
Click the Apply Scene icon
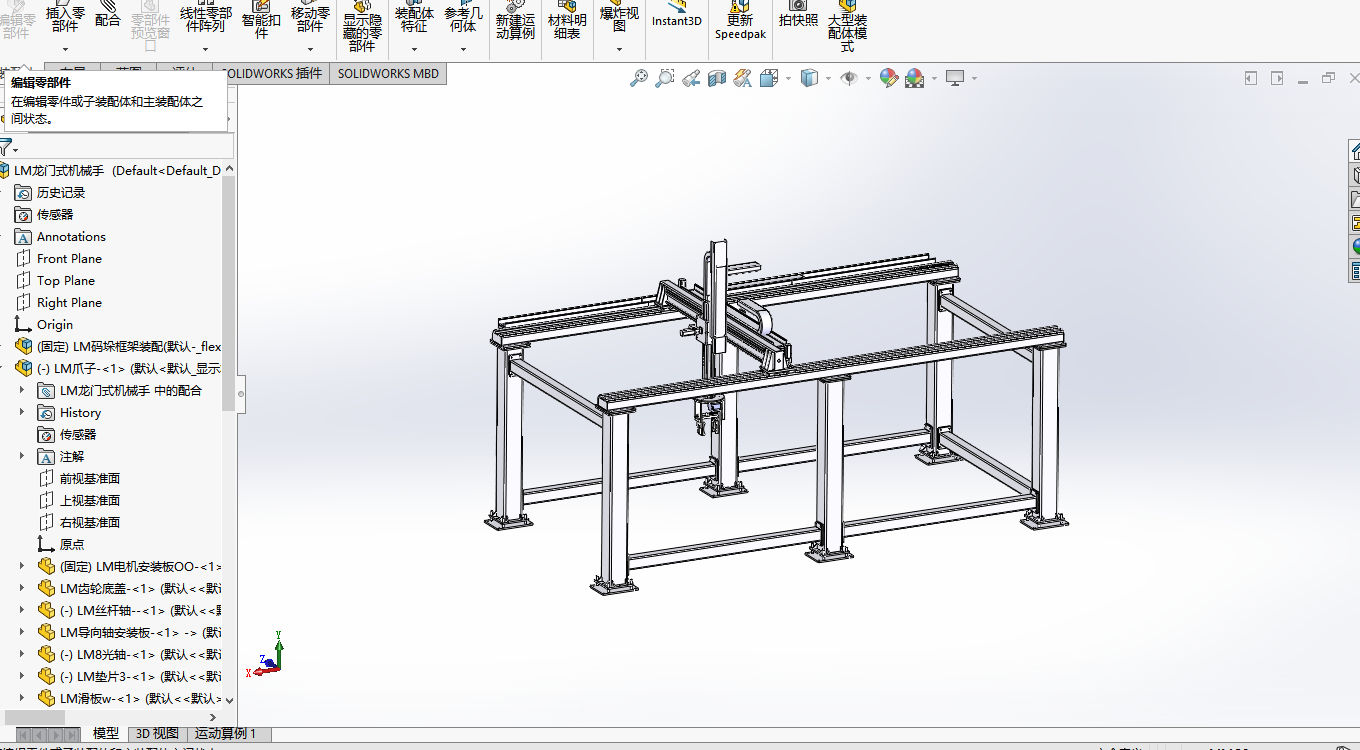click(x=914, y=78)
